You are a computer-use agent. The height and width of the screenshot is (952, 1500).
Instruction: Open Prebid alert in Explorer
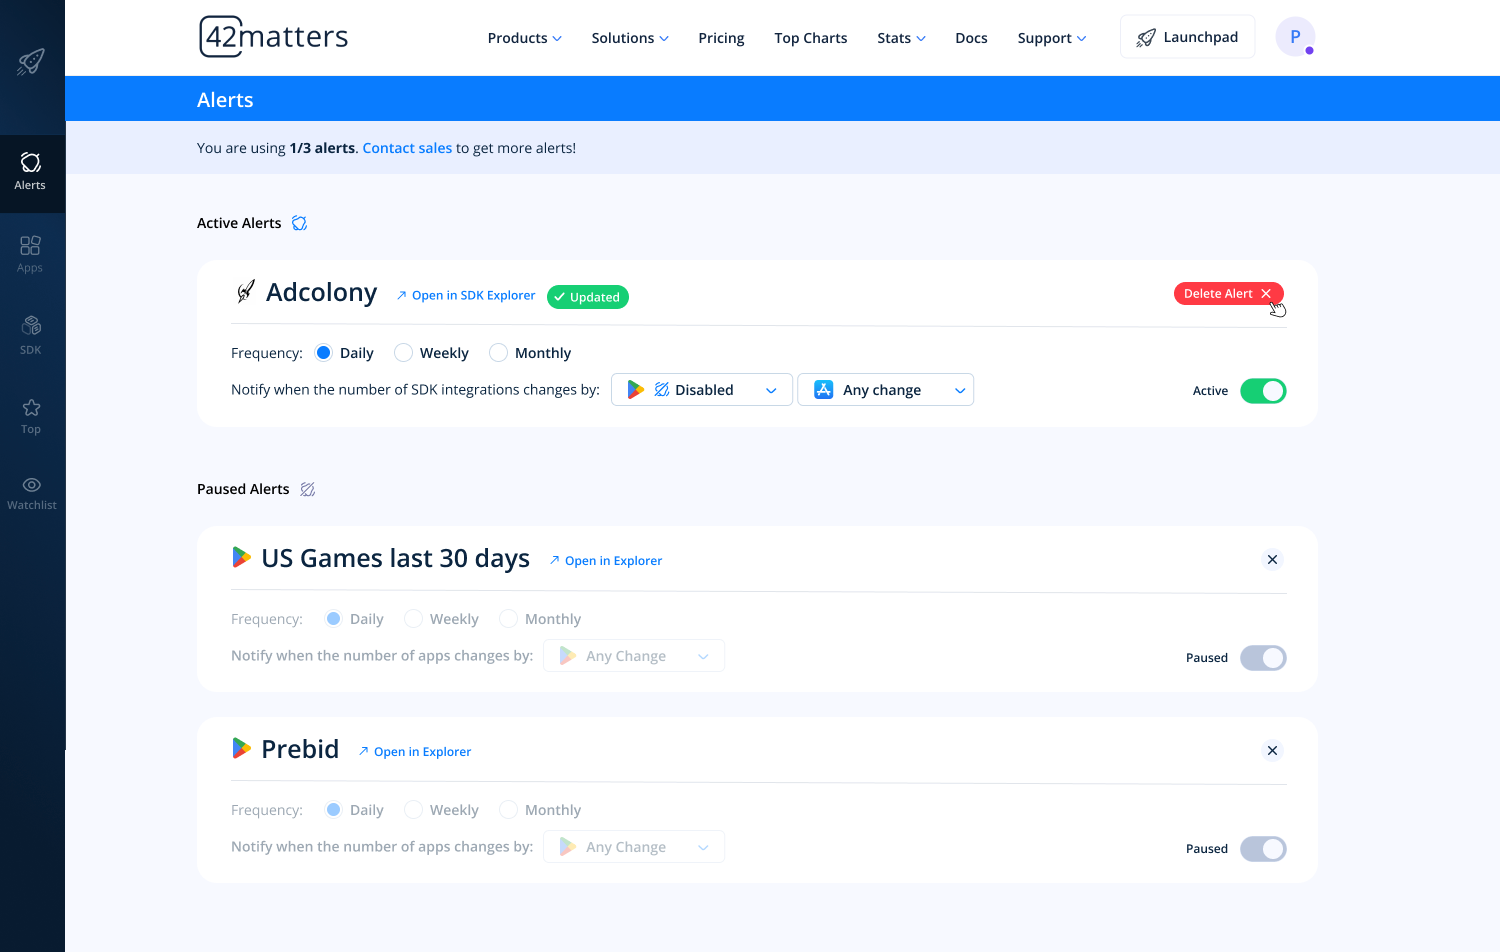[415, 752]
